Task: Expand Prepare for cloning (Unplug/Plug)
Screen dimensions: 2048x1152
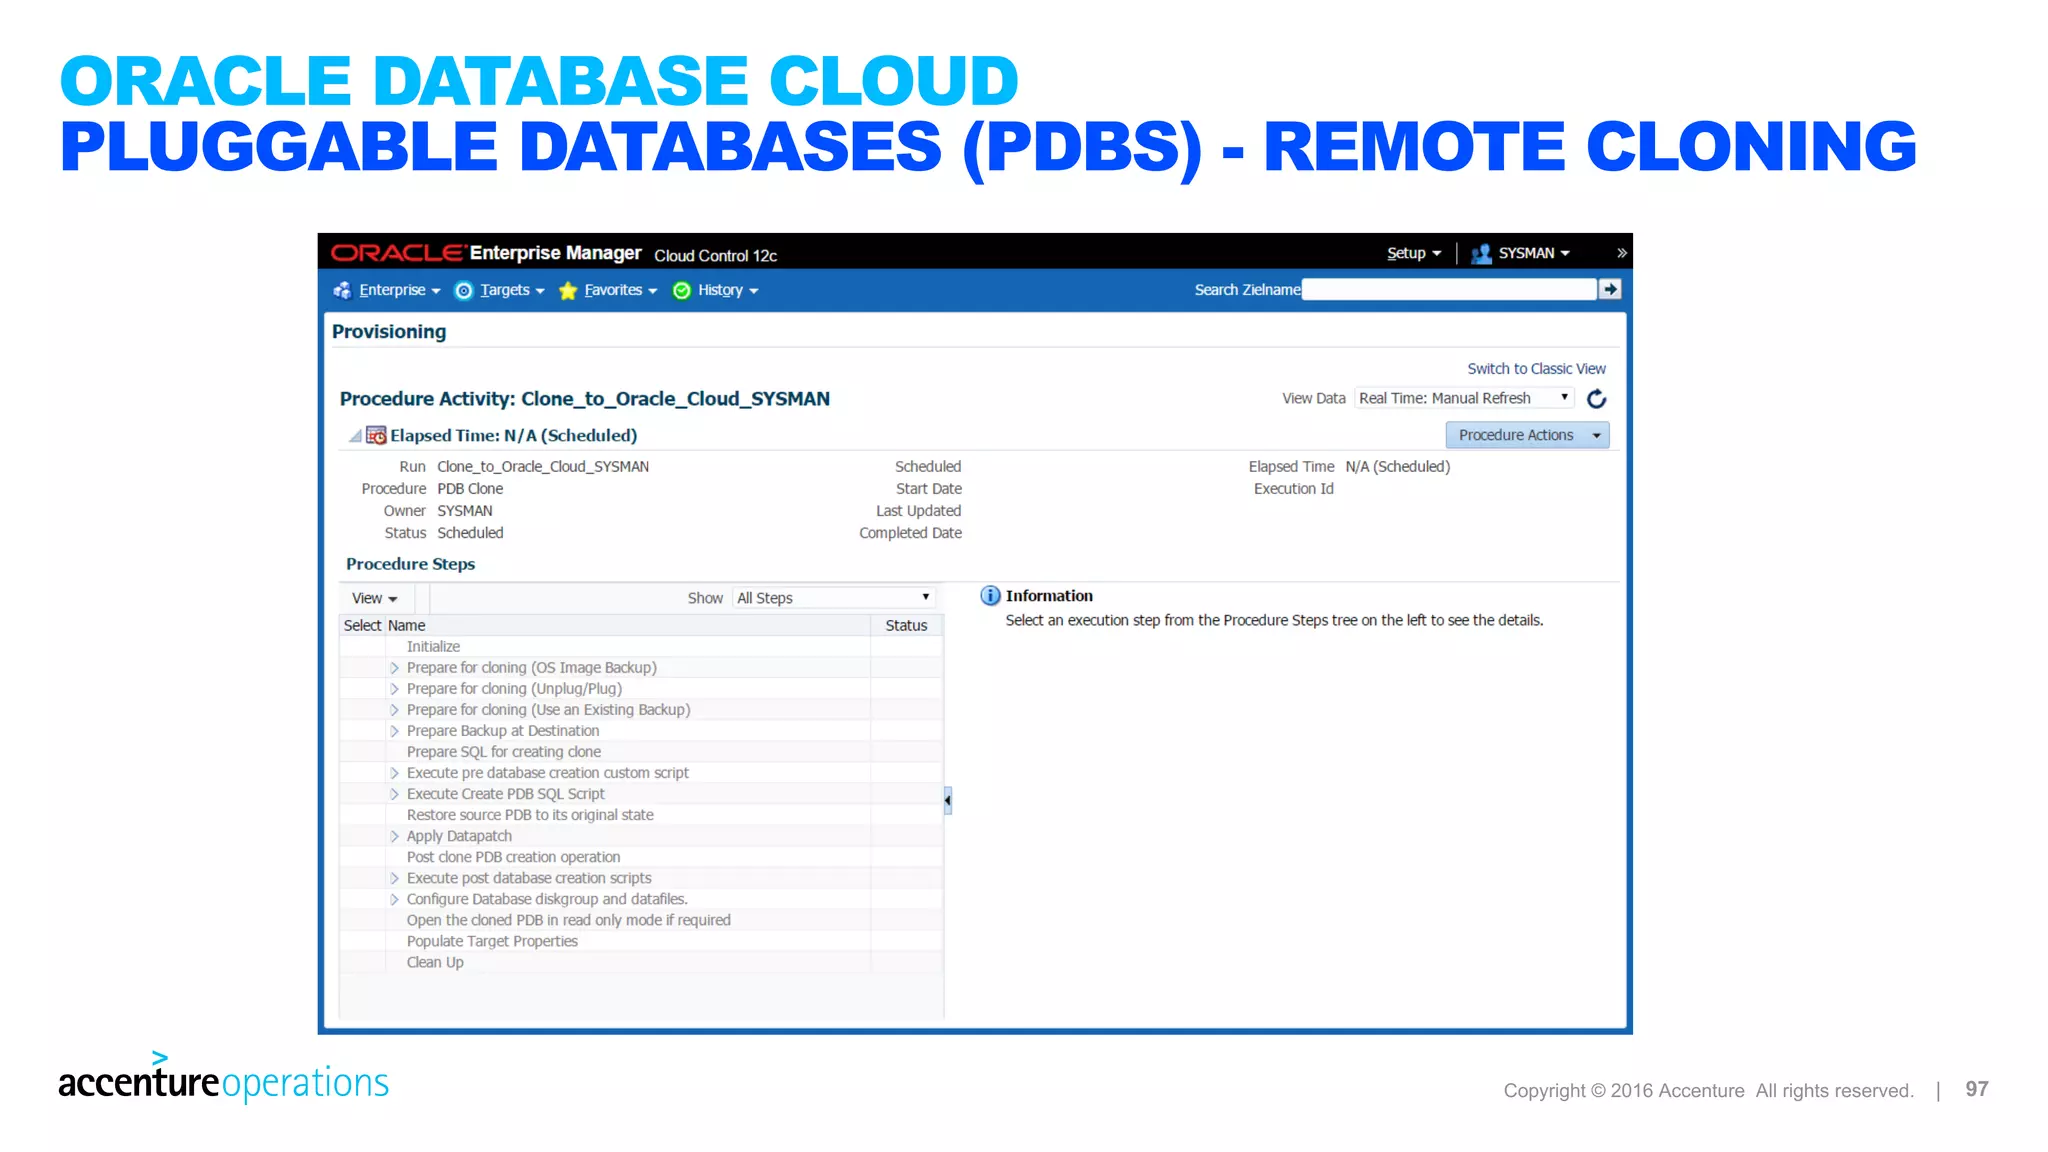Action: coord(394,689)
